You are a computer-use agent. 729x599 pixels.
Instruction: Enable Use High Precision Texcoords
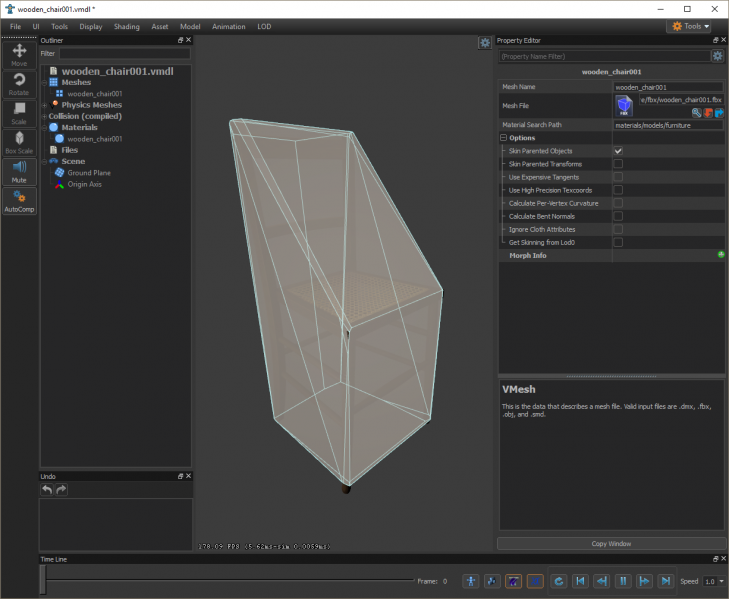click(618, 190)
